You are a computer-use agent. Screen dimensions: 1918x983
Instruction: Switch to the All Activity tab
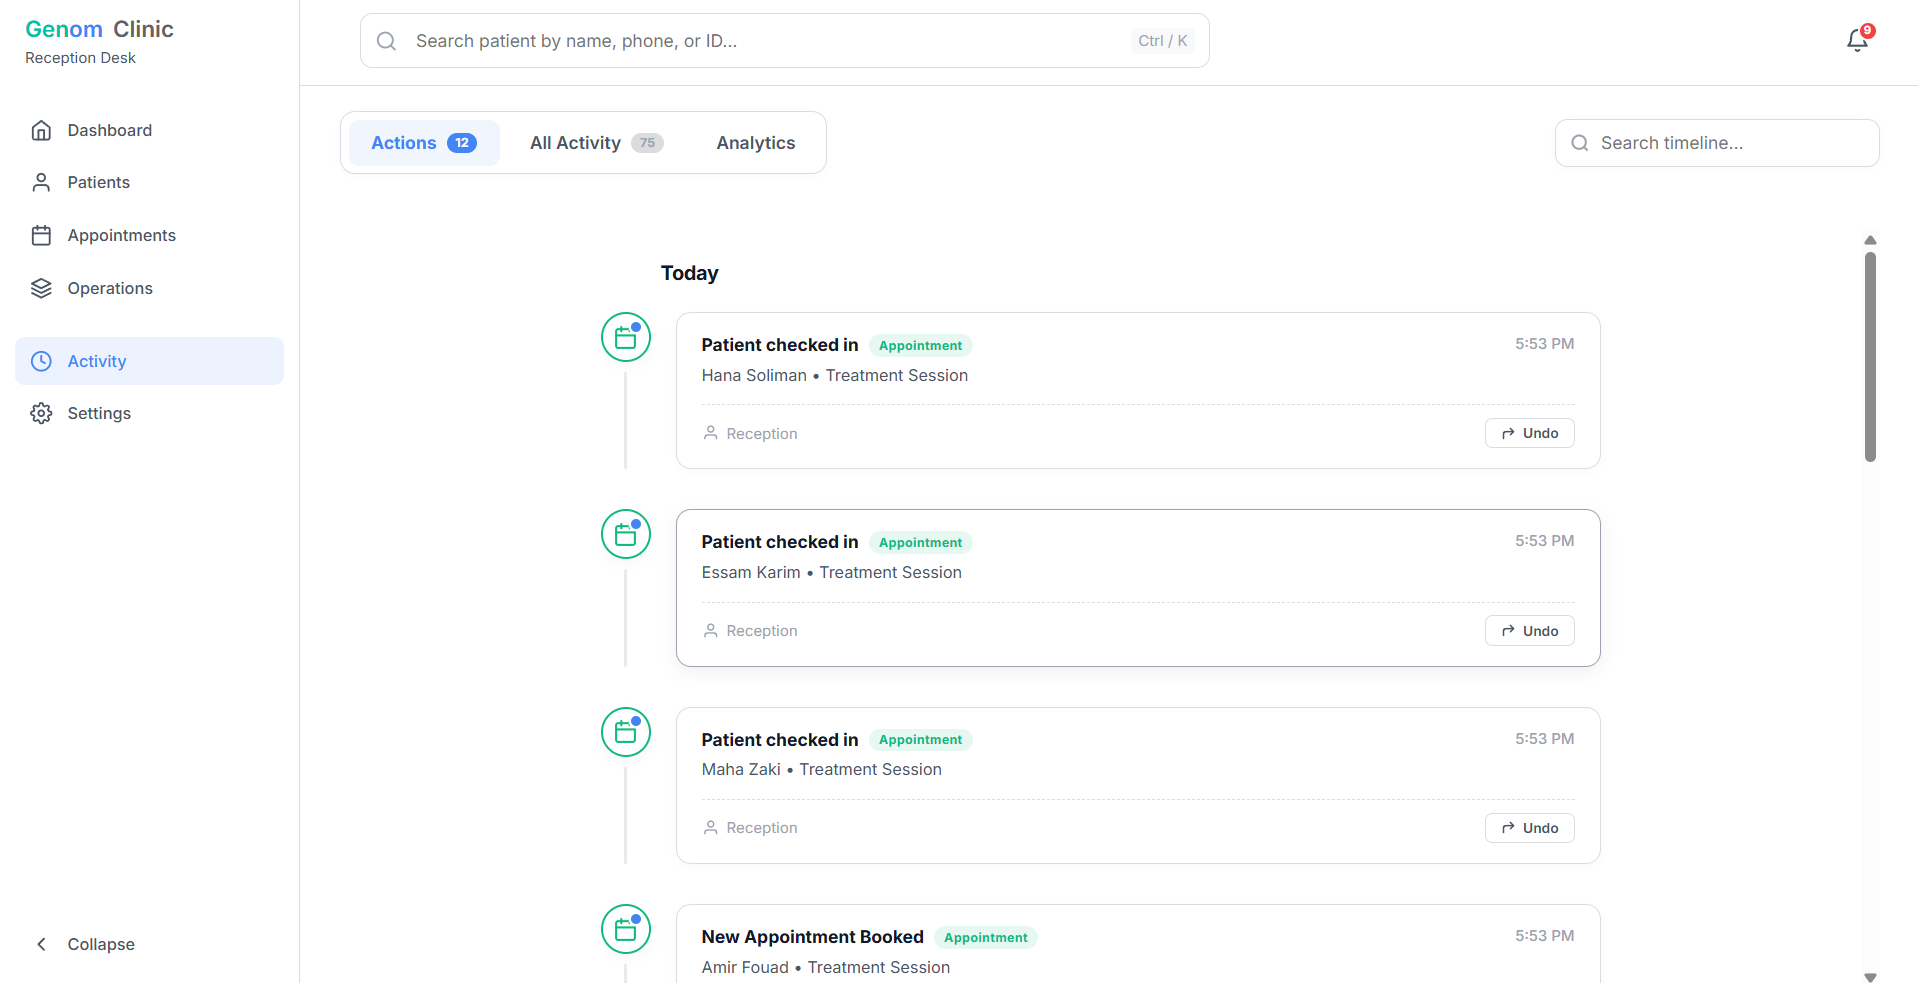(596, 143)
